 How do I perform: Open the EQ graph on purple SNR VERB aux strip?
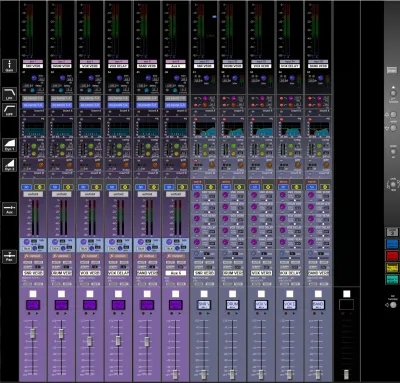33,128
